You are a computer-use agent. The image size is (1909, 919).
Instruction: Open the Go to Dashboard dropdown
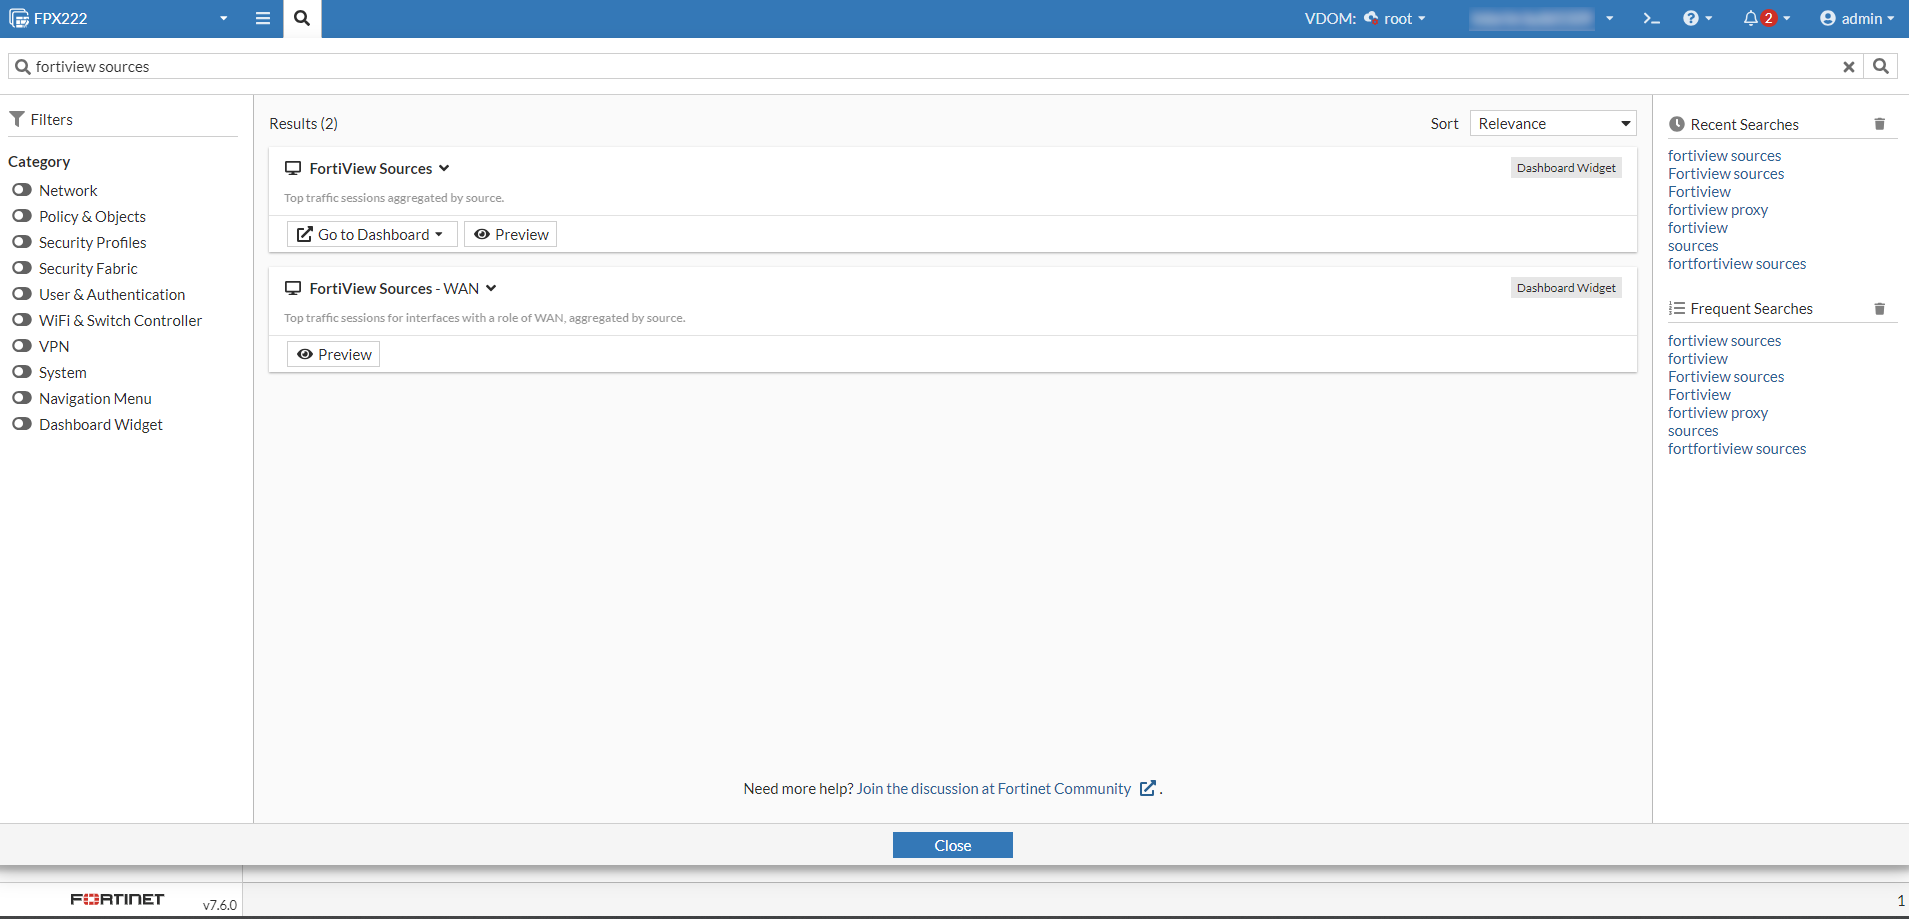tap(372, 234)
